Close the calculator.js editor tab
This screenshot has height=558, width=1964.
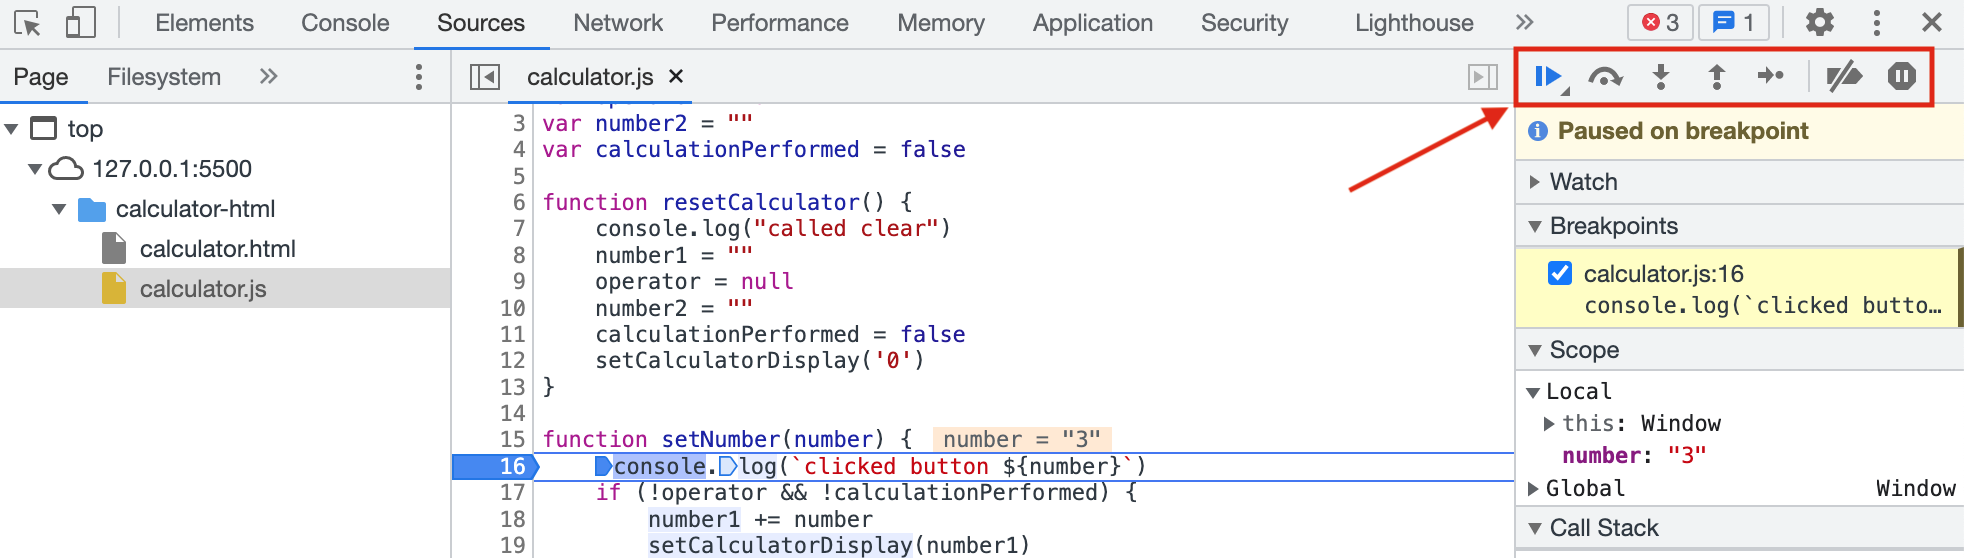click(x=676, y=76)
